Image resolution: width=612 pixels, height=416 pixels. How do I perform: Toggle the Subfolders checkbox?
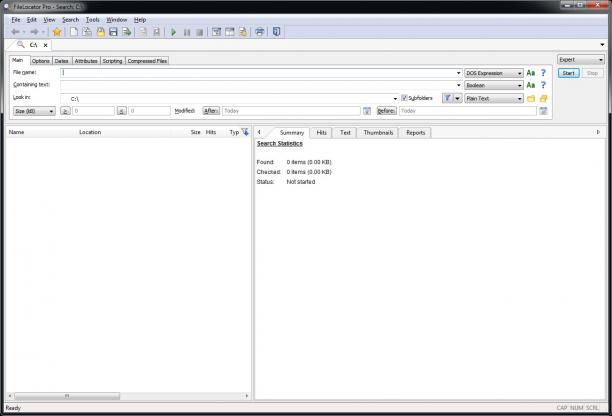tap(404, 98)
